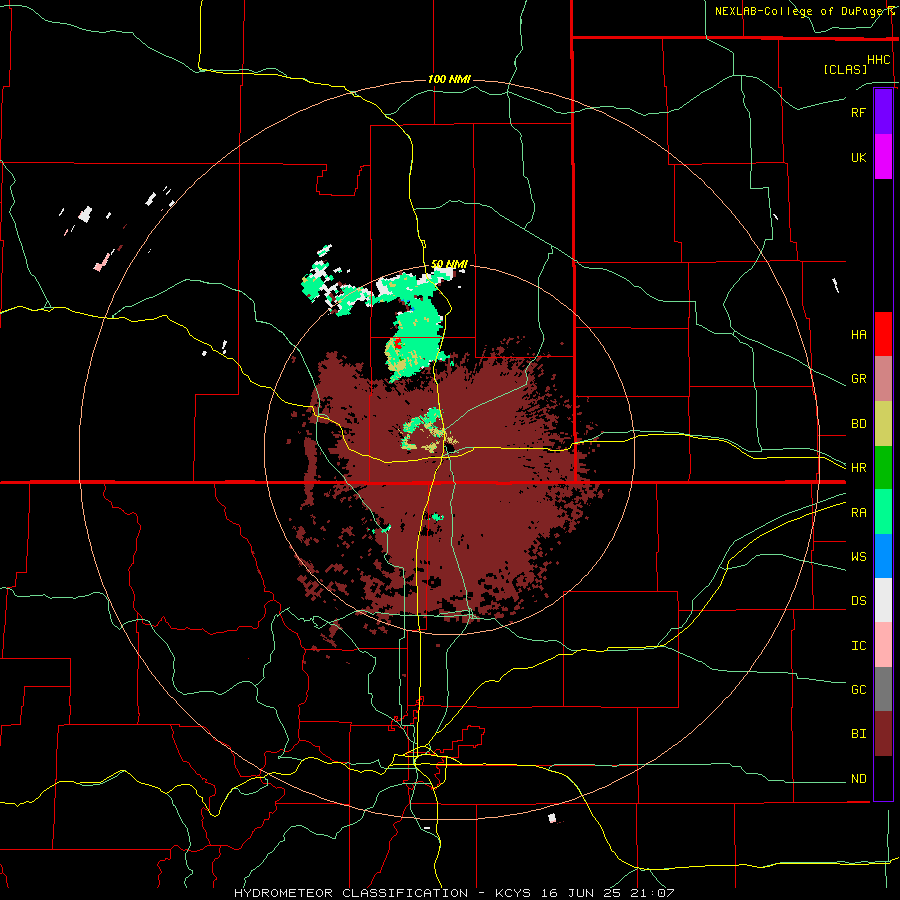Image resolution: width=900 pixels, height=900 pixels.
Task: Click the GC legend label
Action: pos(858,690)
